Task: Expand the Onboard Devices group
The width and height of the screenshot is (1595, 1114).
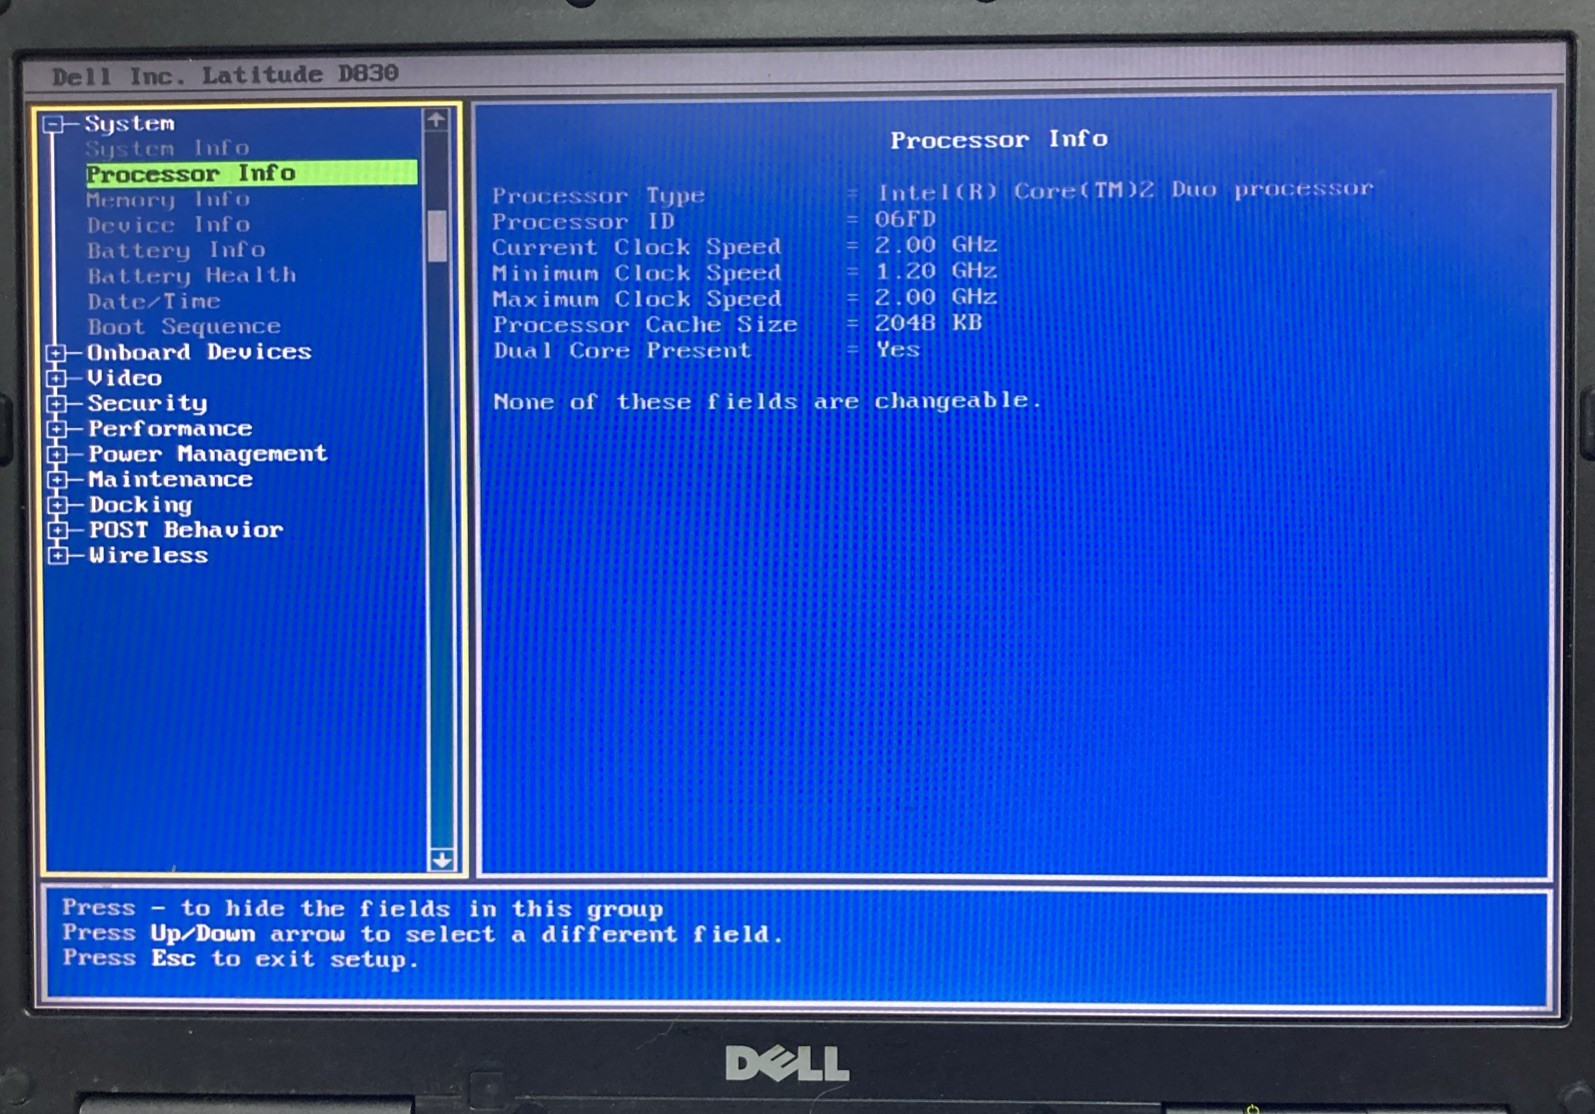Action: 56,353
